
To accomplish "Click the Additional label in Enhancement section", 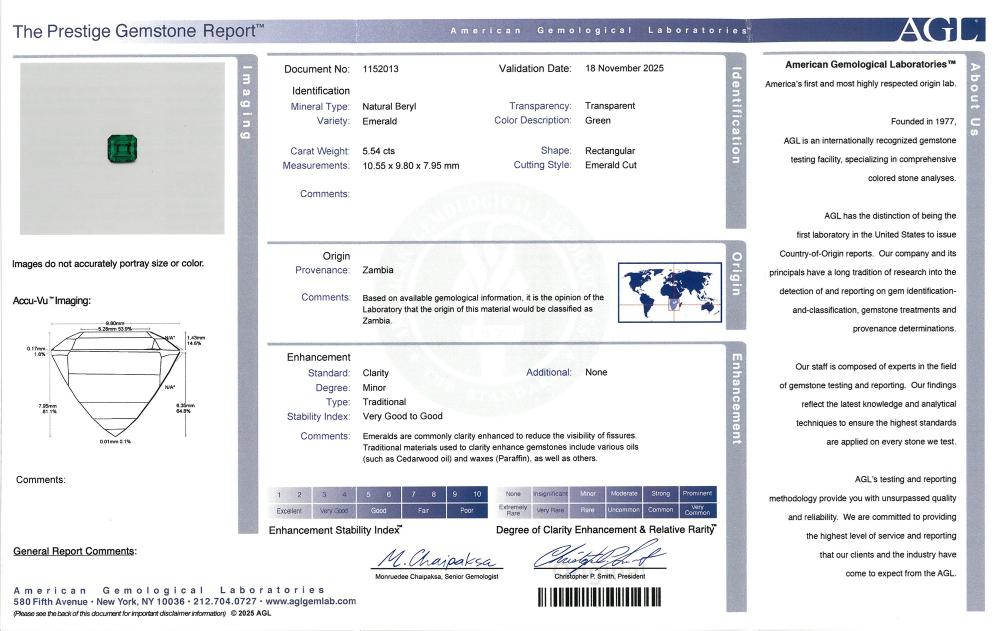I will coord(548,373).
